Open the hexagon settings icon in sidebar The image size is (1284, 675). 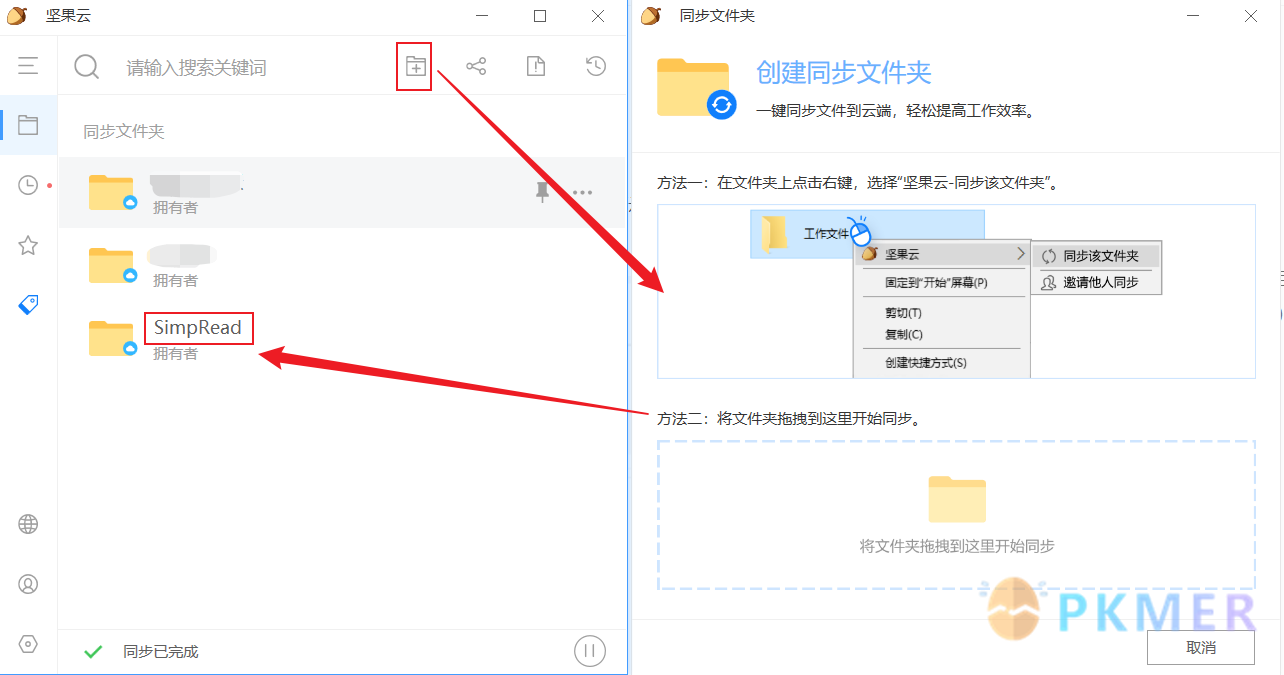point(28,644)
